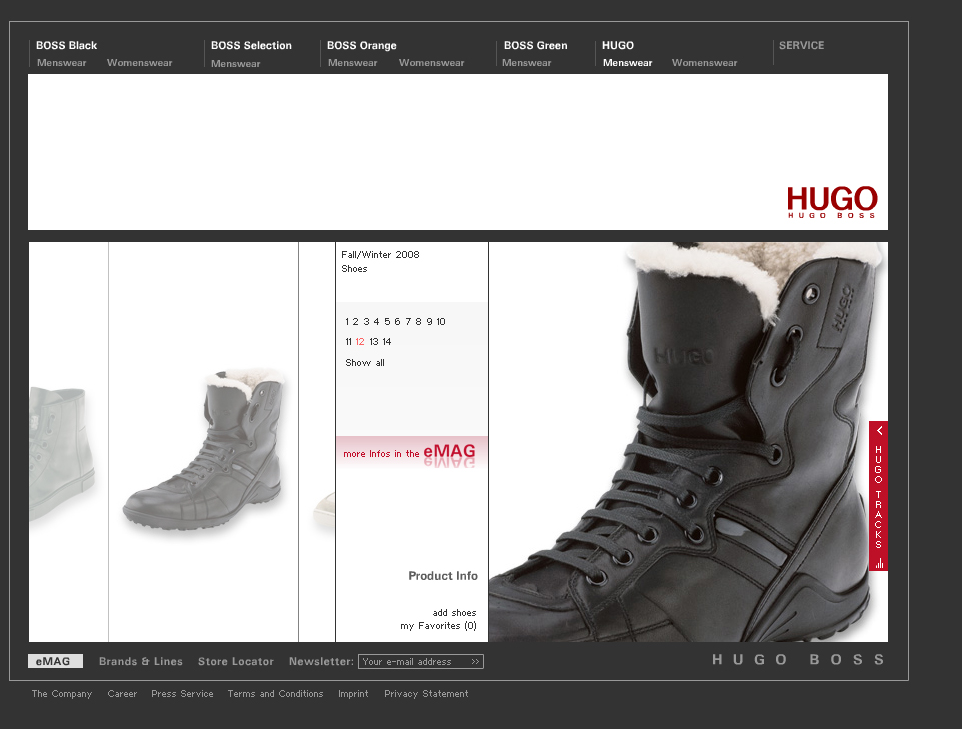962x729 pixels.
Task: Click the HUGO TRACKS equalizer icon
Action: pyautogui.click(x=879, y=563)
